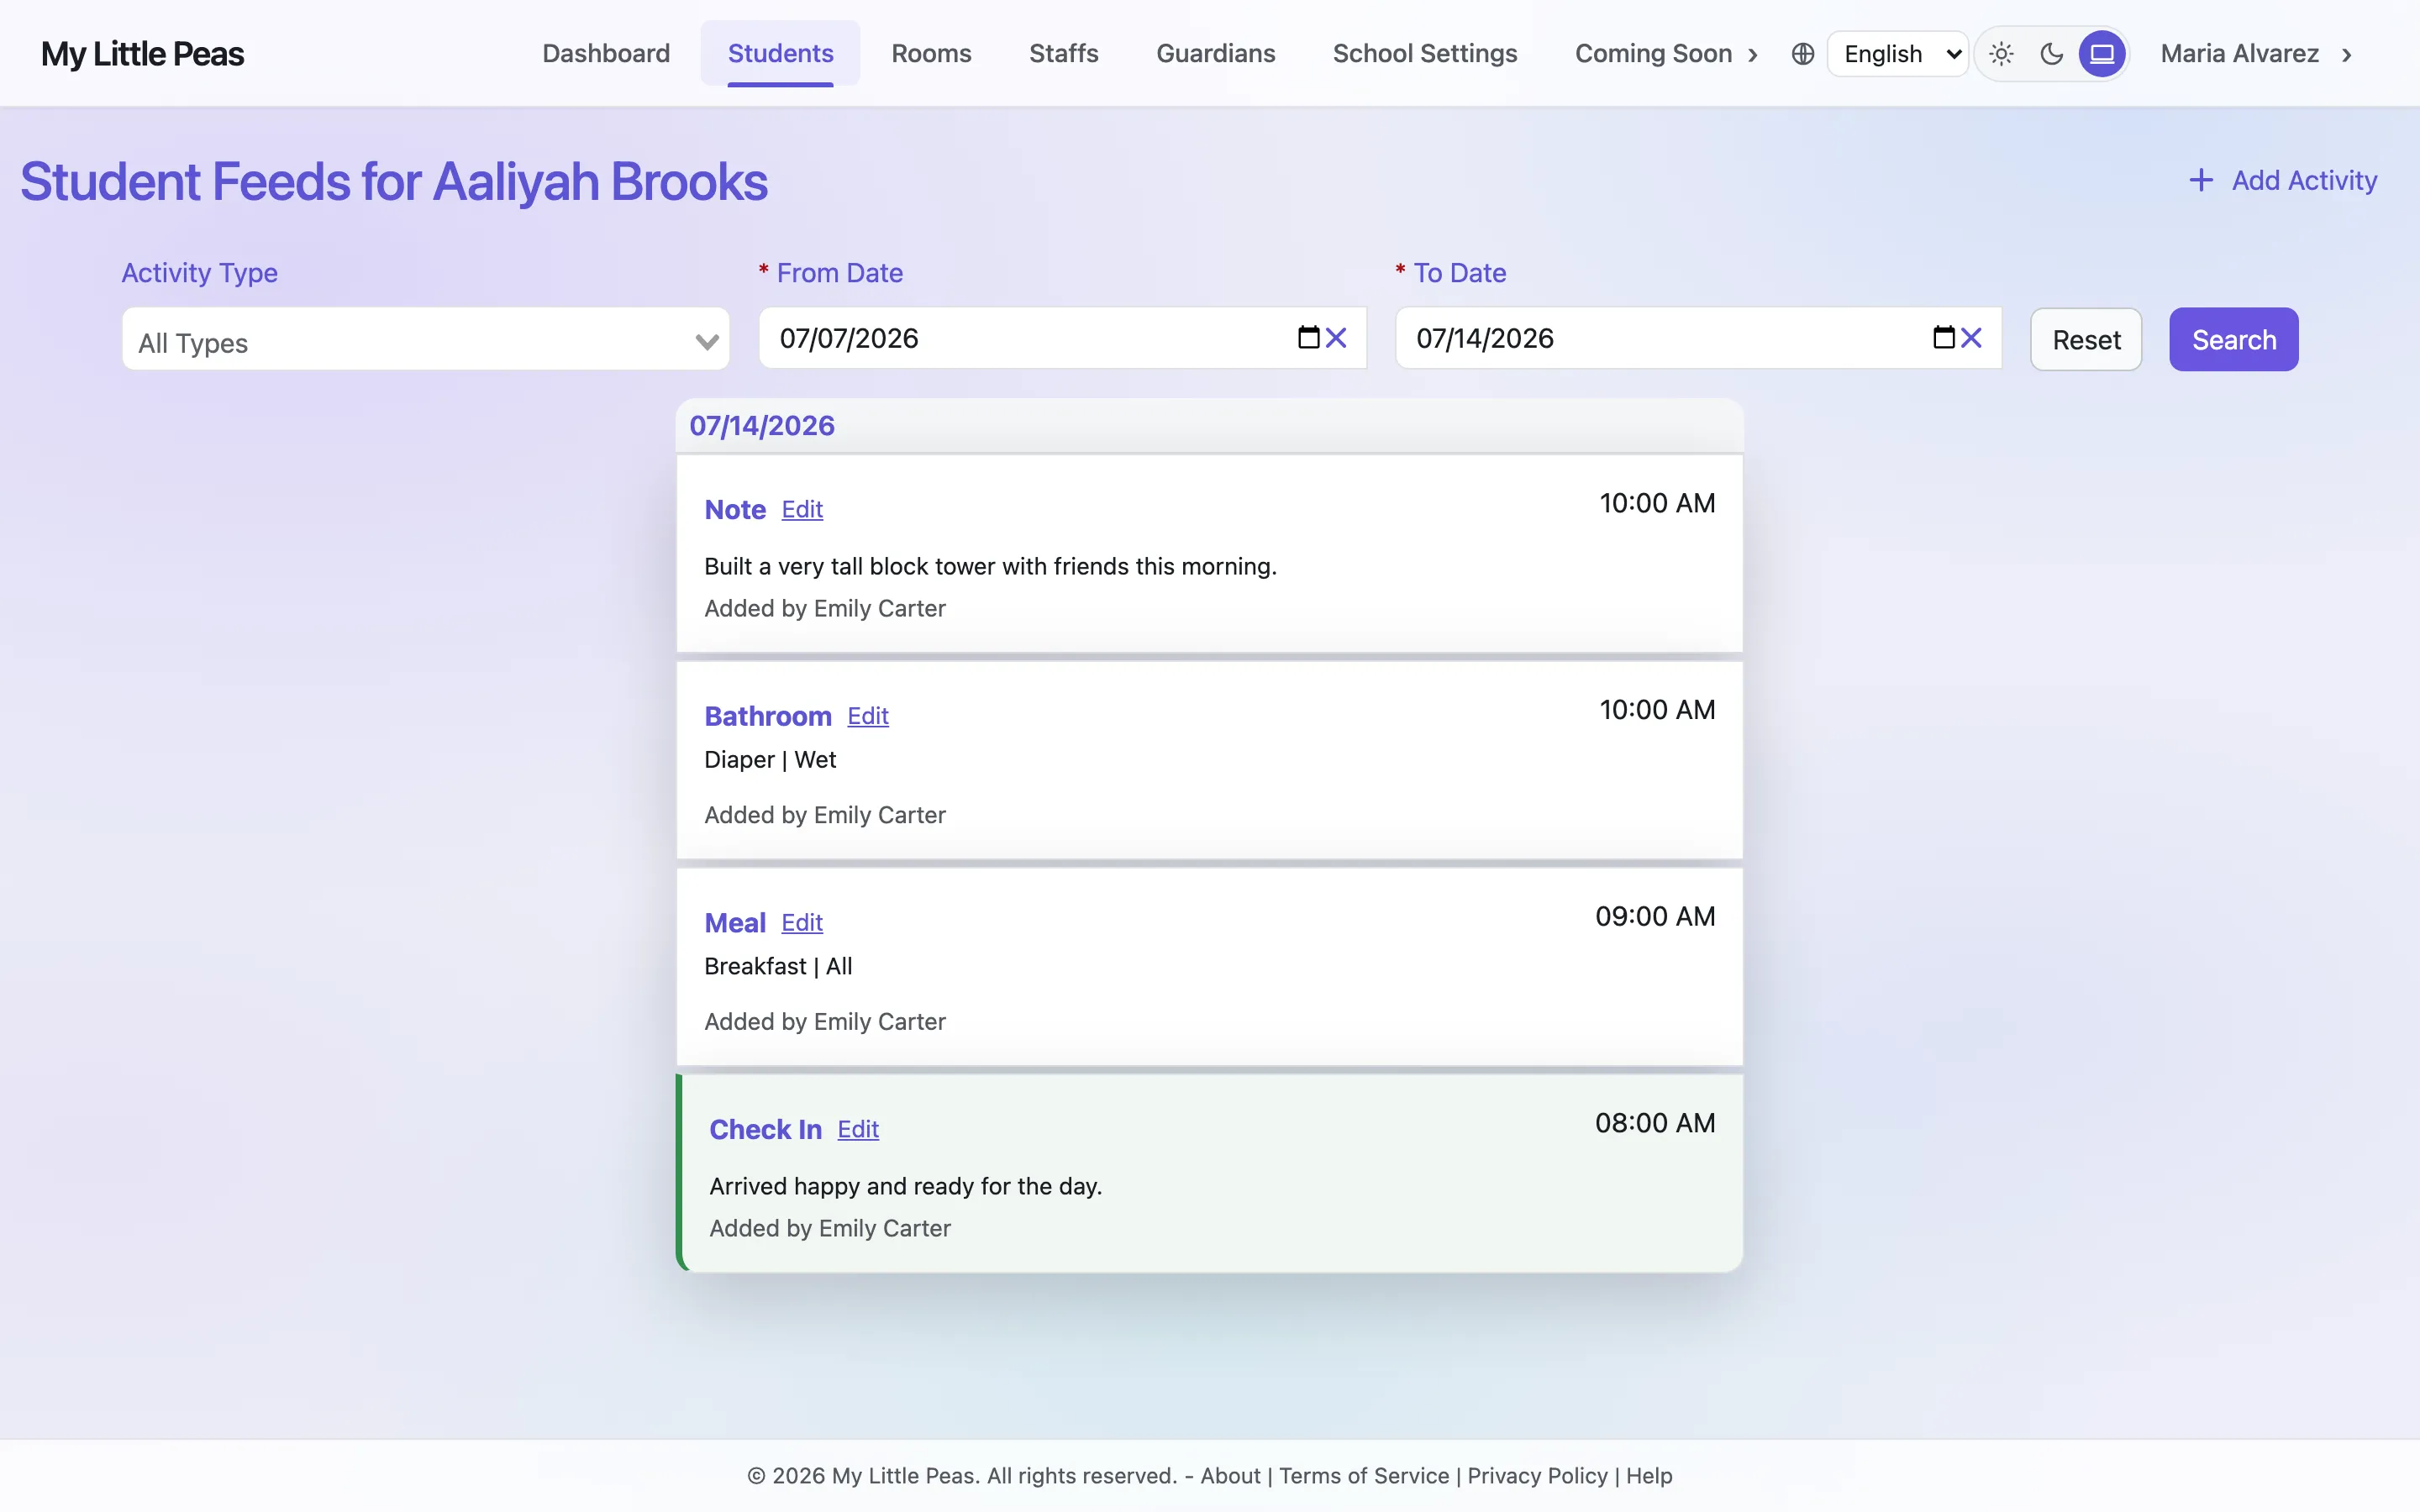Click the My Little Peas logo
The height and width of the screenshot is (1512, 2420).
pyautogui.click(x=142, y=54)
